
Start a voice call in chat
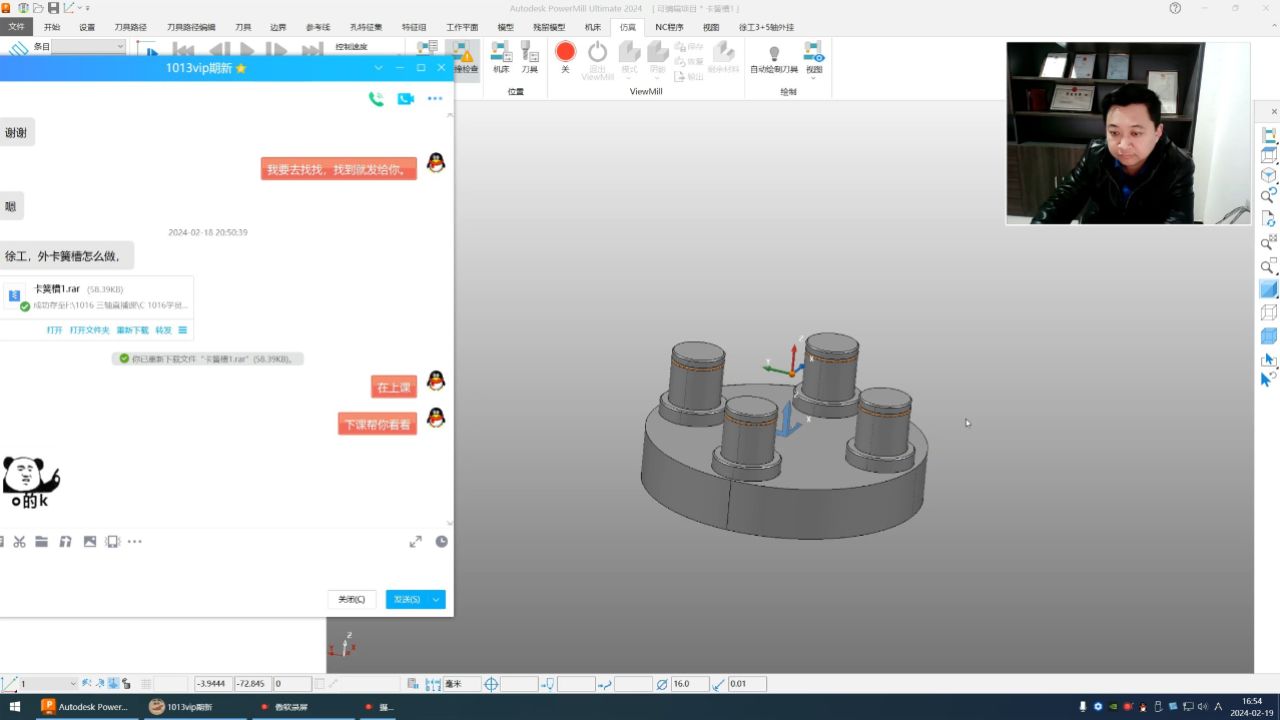pyautogui.click(x=376, y=99)
